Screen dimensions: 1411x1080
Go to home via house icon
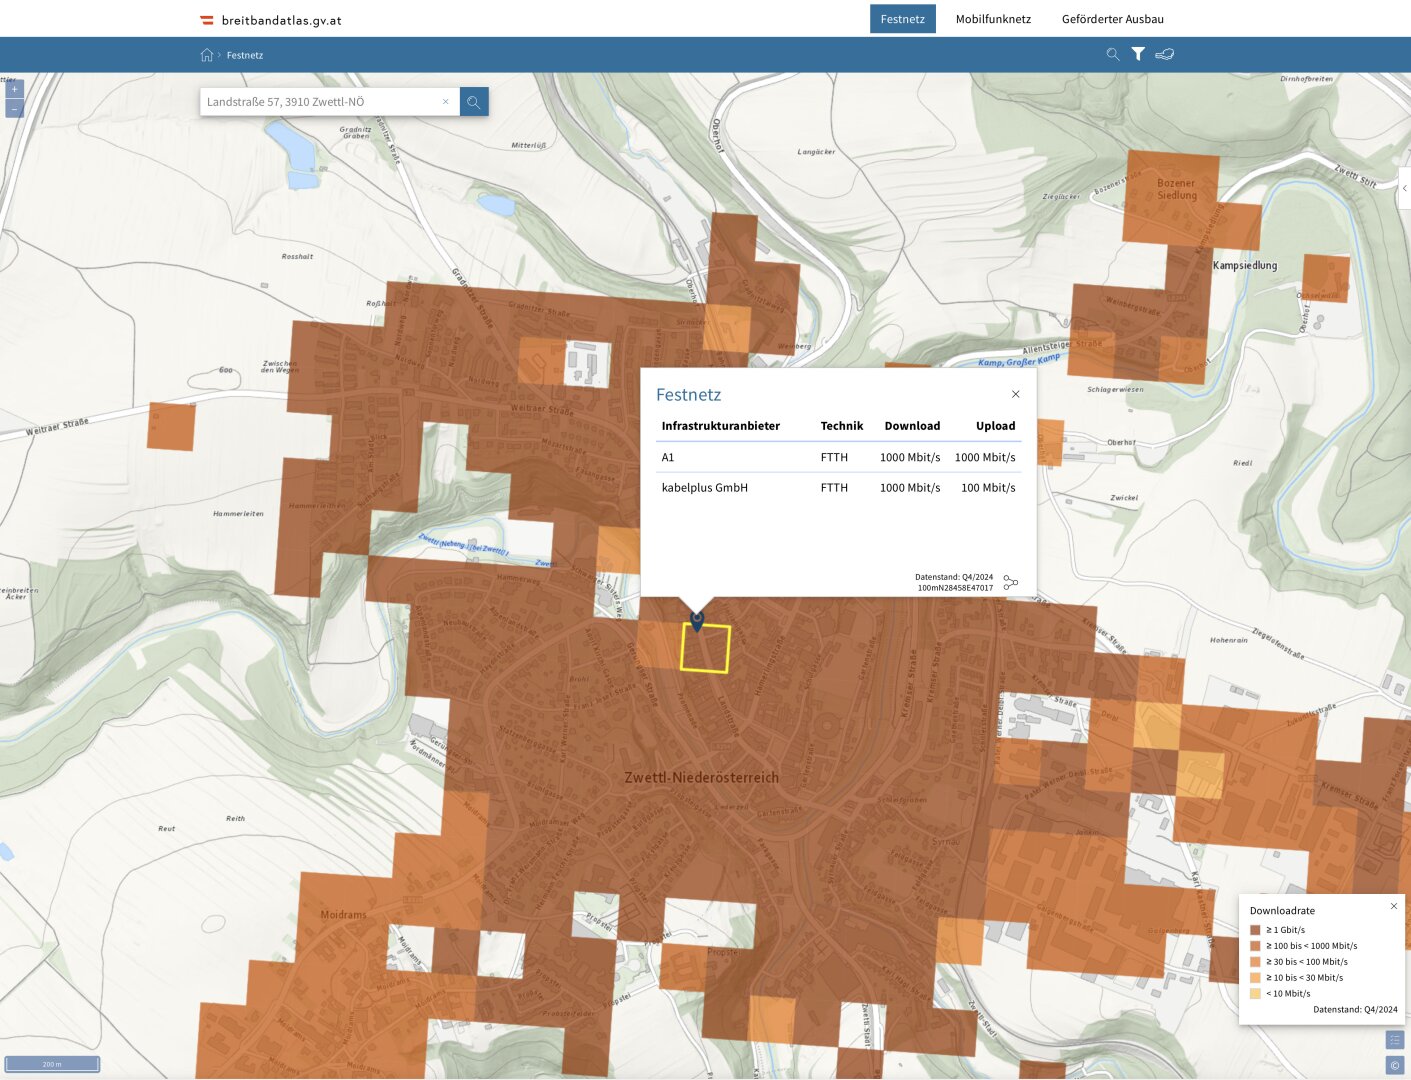[x=207, y=55]
